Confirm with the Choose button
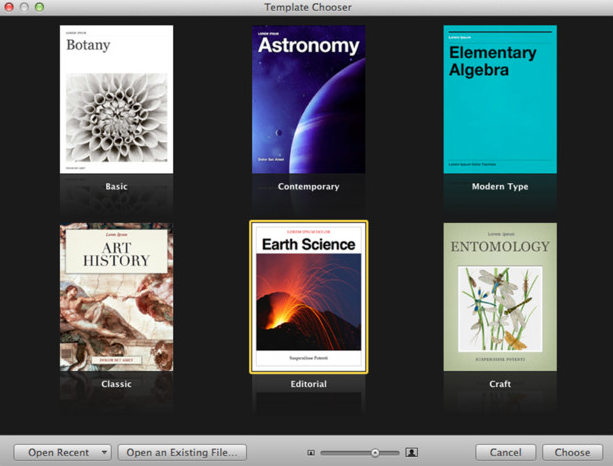The image size is (613, 466). pos(572,453)
